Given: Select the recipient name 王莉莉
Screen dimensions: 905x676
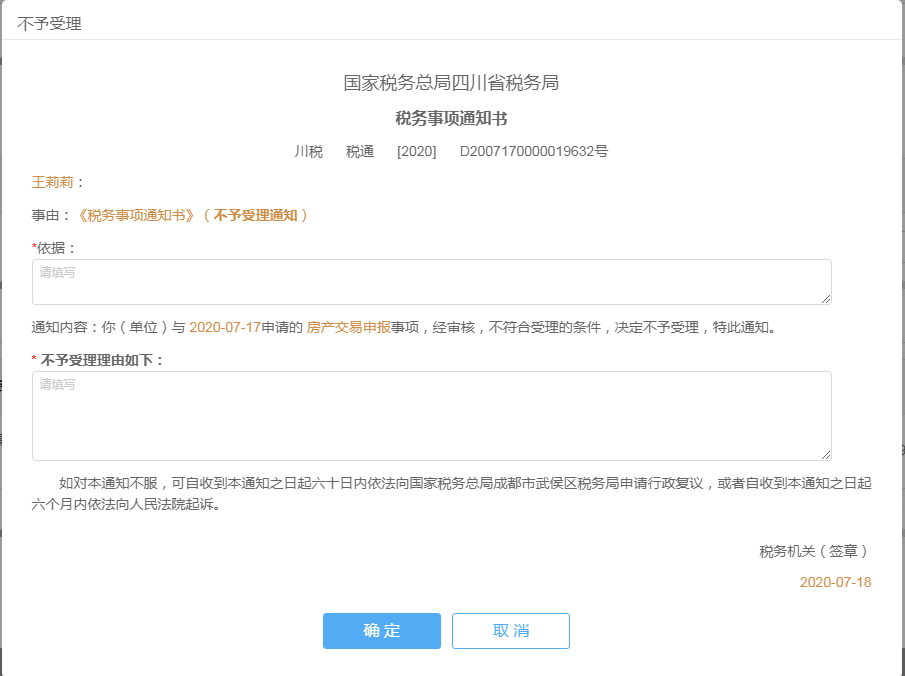Looking at the screenshot, I should click(x=53, y=182).
